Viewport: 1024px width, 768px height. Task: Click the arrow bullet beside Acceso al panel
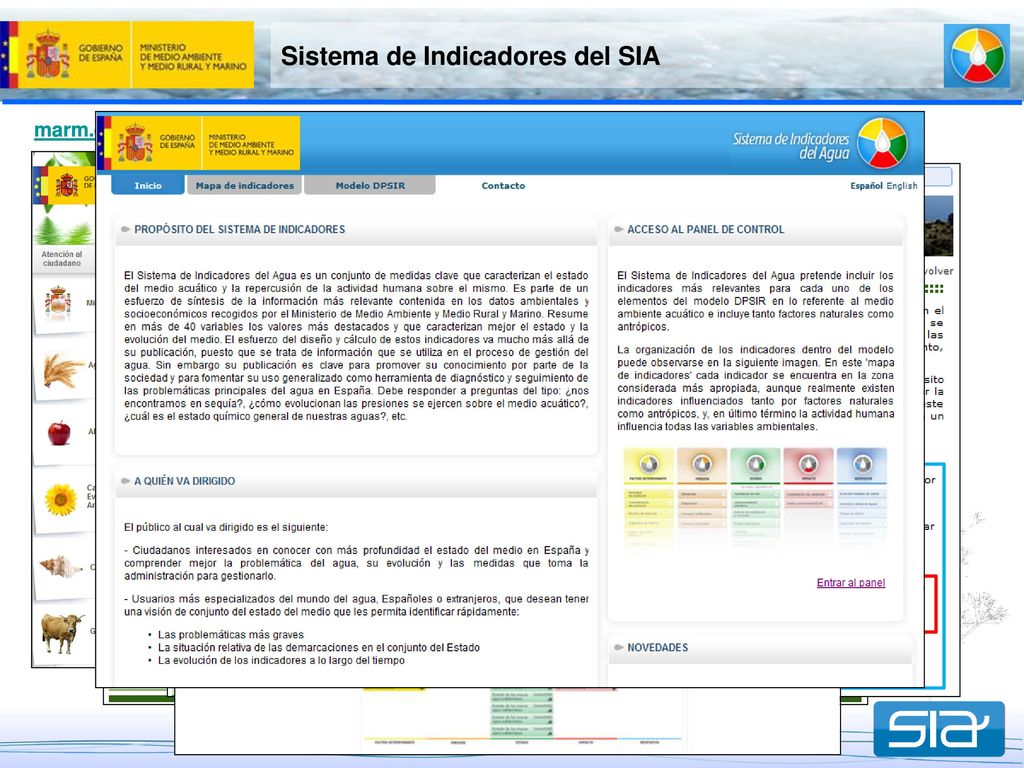(x=618, y=229)
